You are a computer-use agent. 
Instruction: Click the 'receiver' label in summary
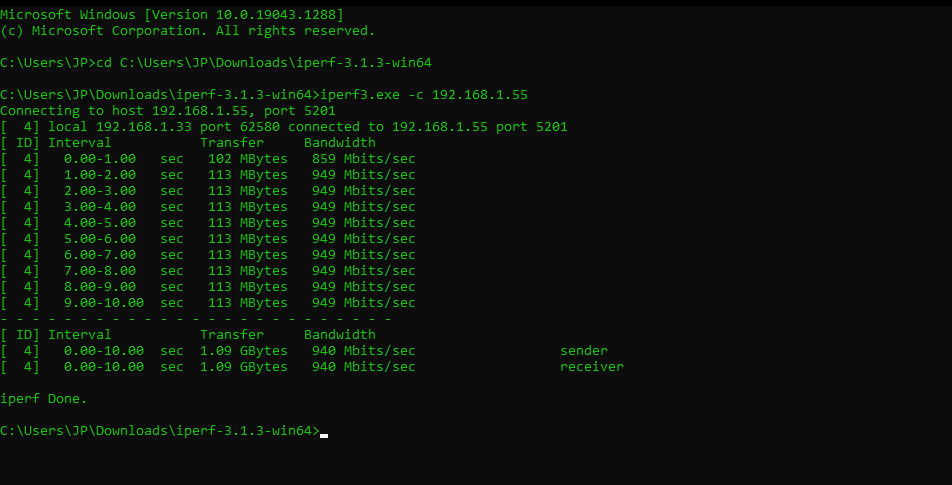591,367
